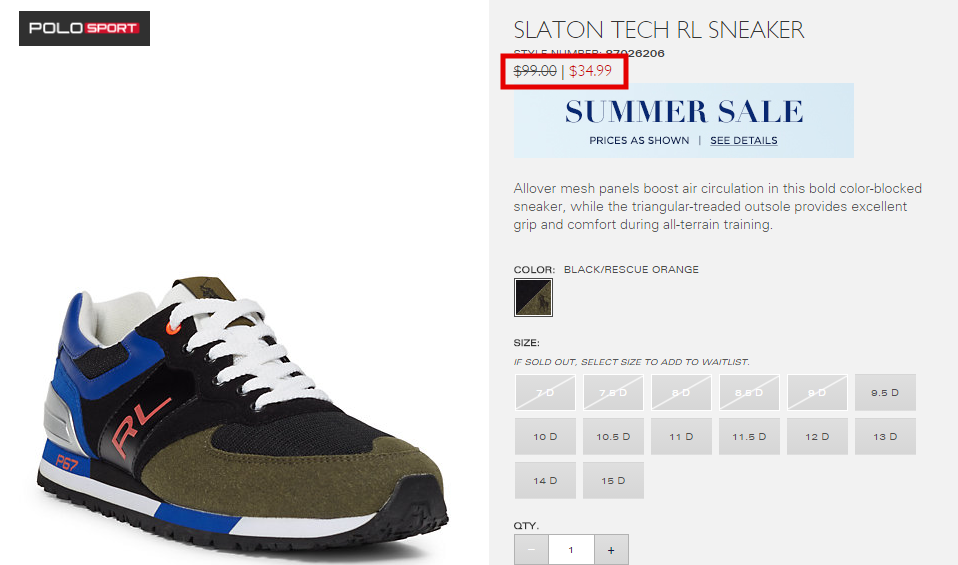
Task: Select size 13 D
Action: click(885, 437)
